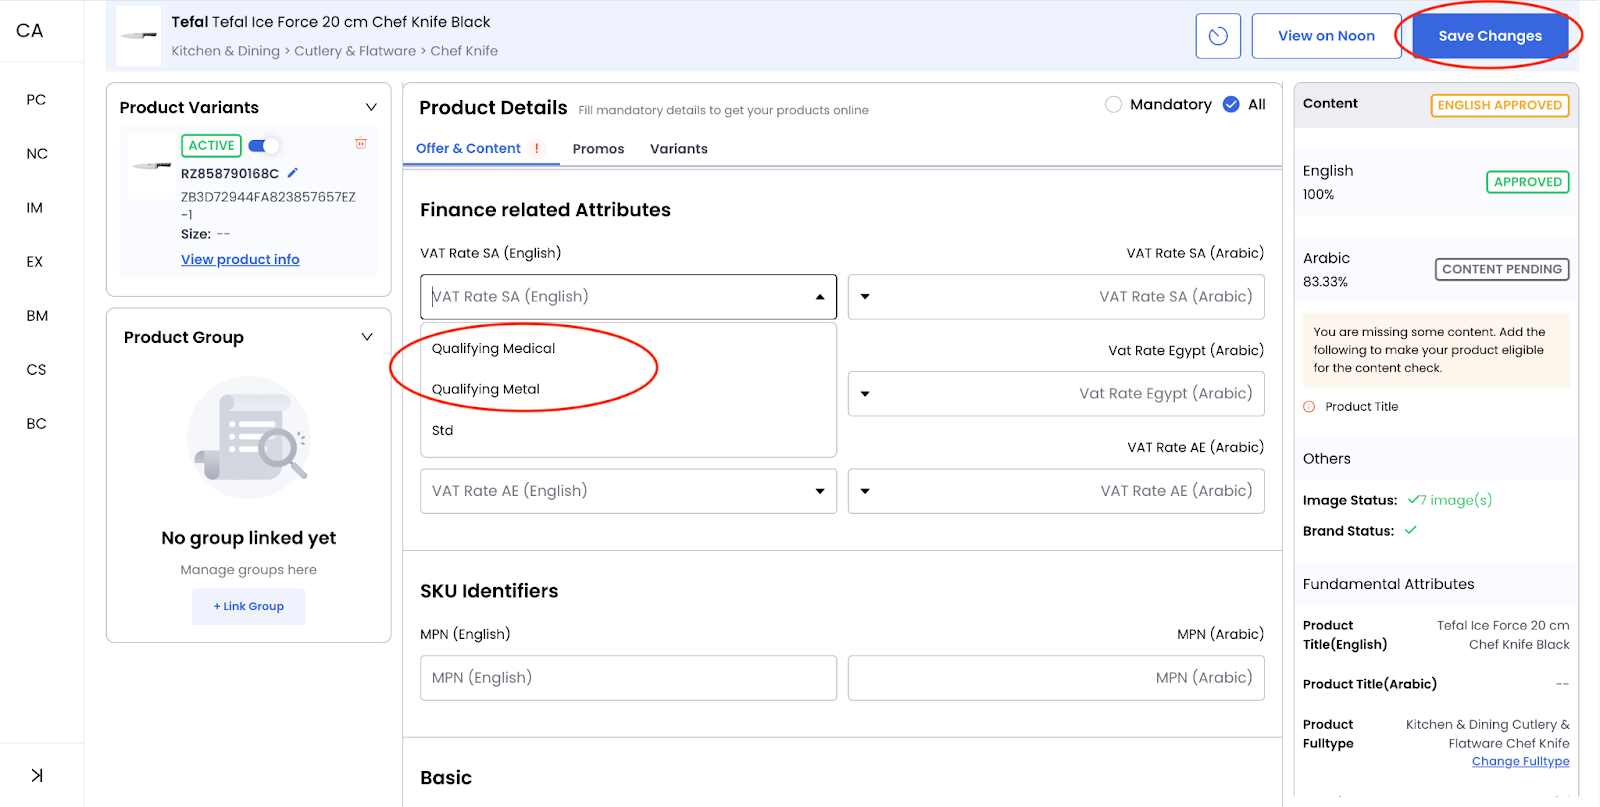Click the sidebar expand arrow icon
Screen dimensions: 1600x807
click(x=37, y=775)
